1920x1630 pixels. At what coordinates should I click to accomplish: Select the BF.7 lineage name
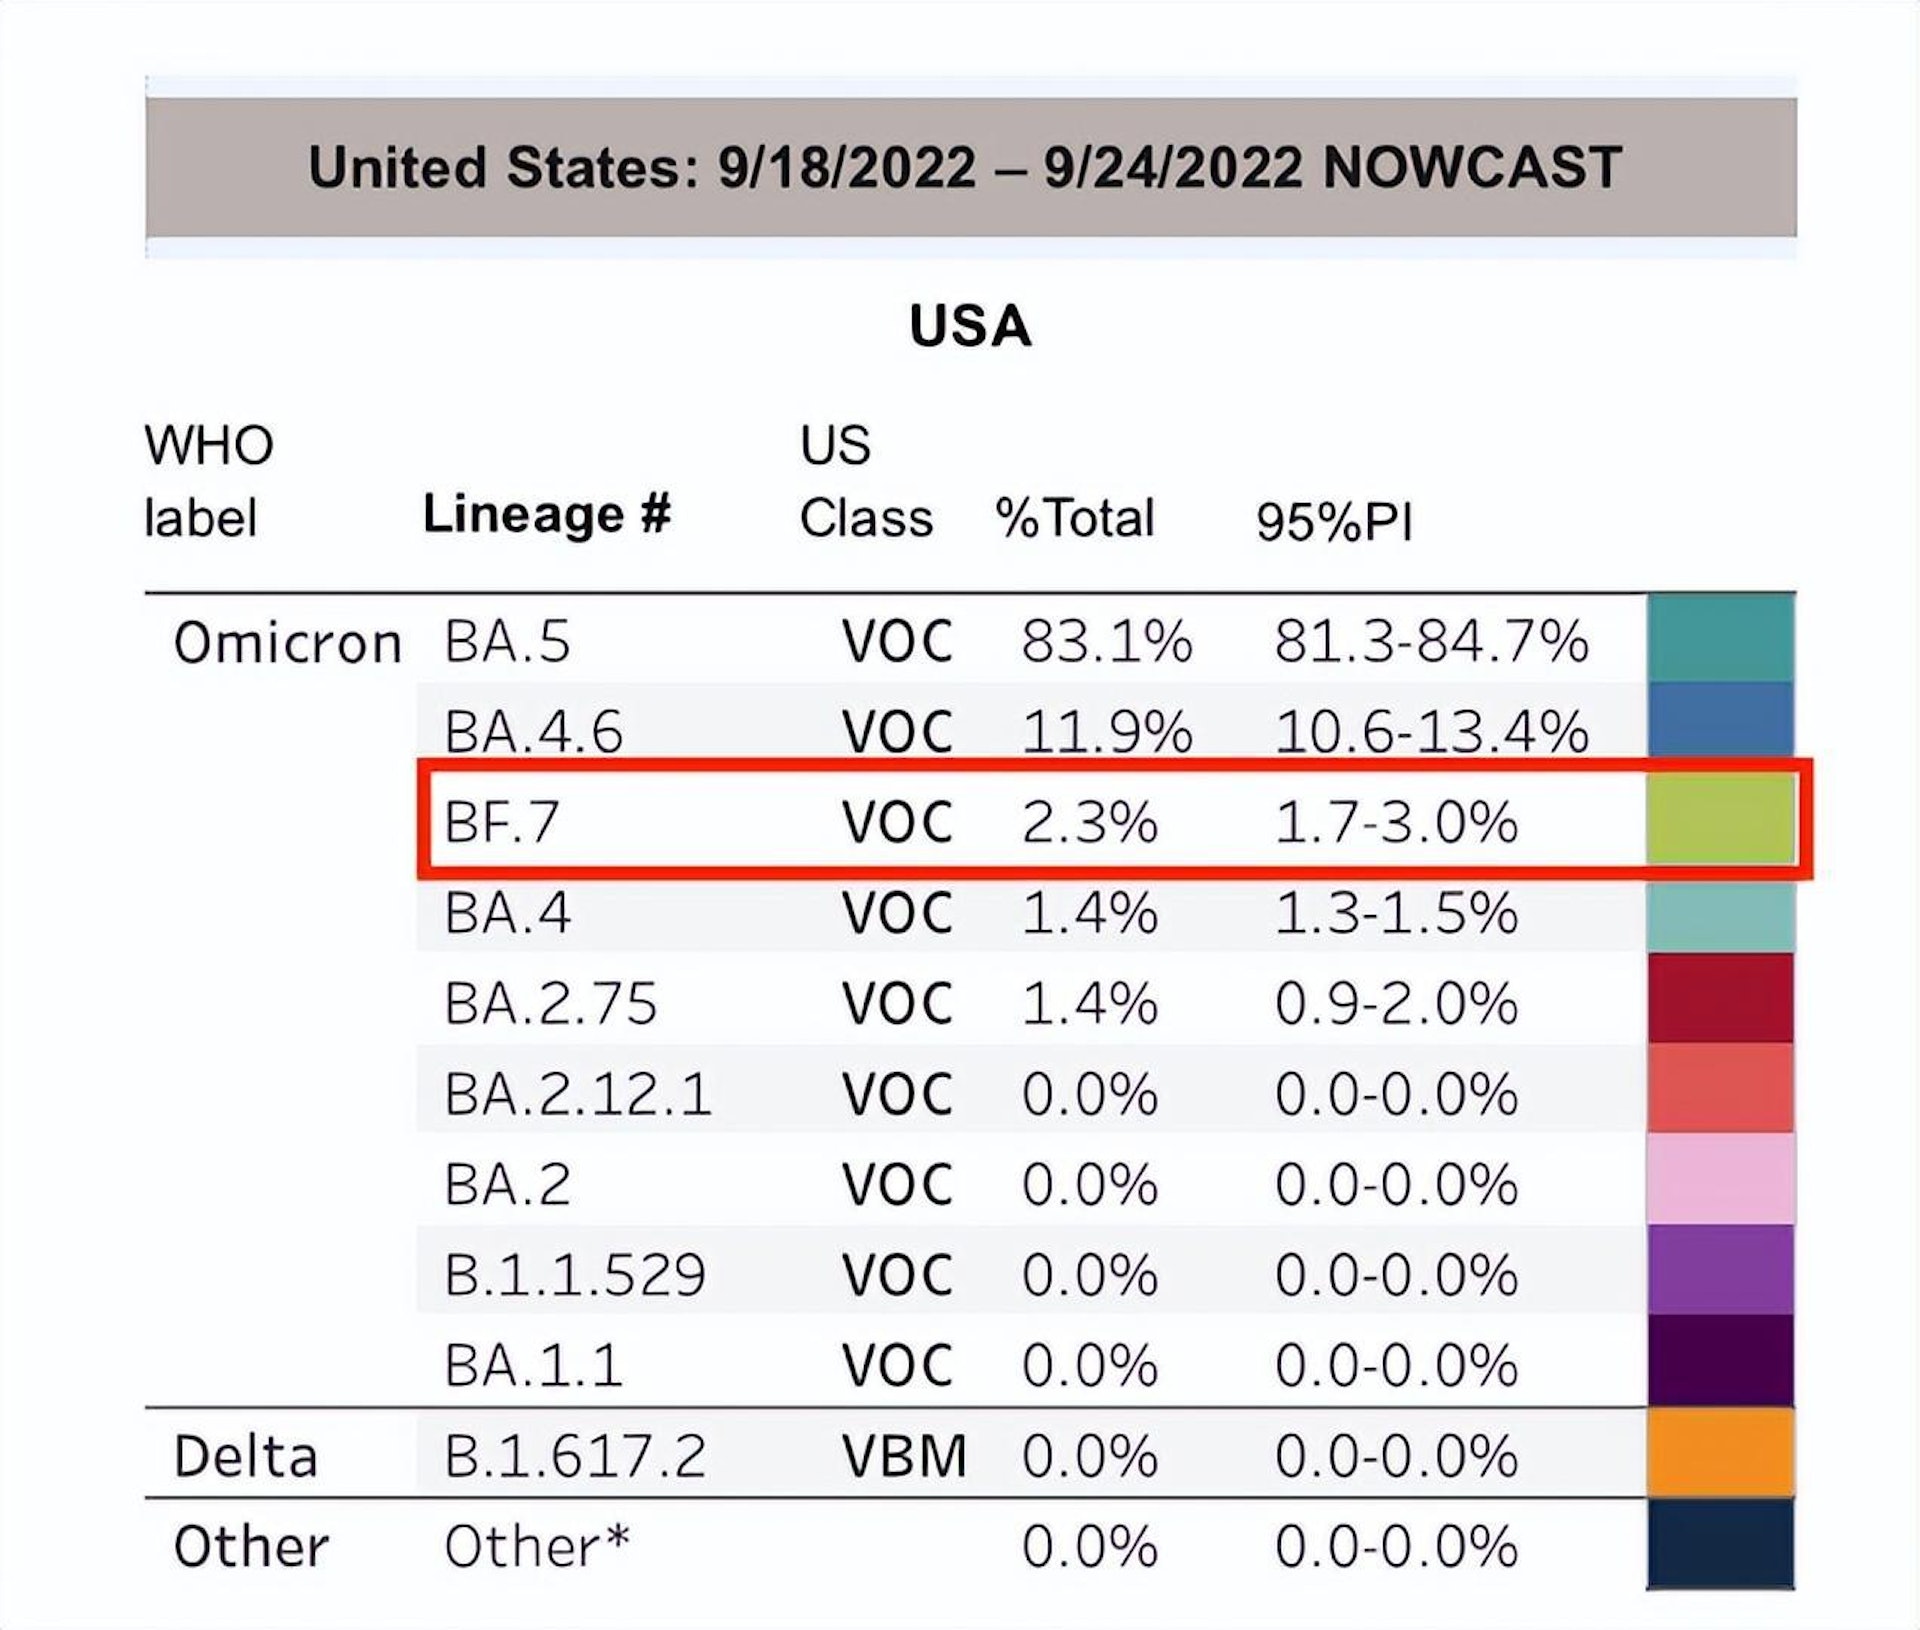coord(501,822)
